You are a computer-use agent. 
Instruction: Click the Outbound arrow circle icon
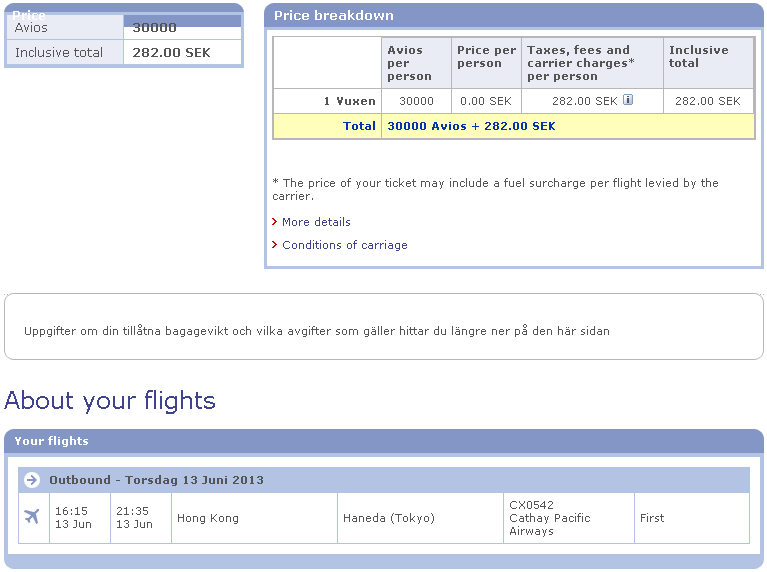pos(32,480)
